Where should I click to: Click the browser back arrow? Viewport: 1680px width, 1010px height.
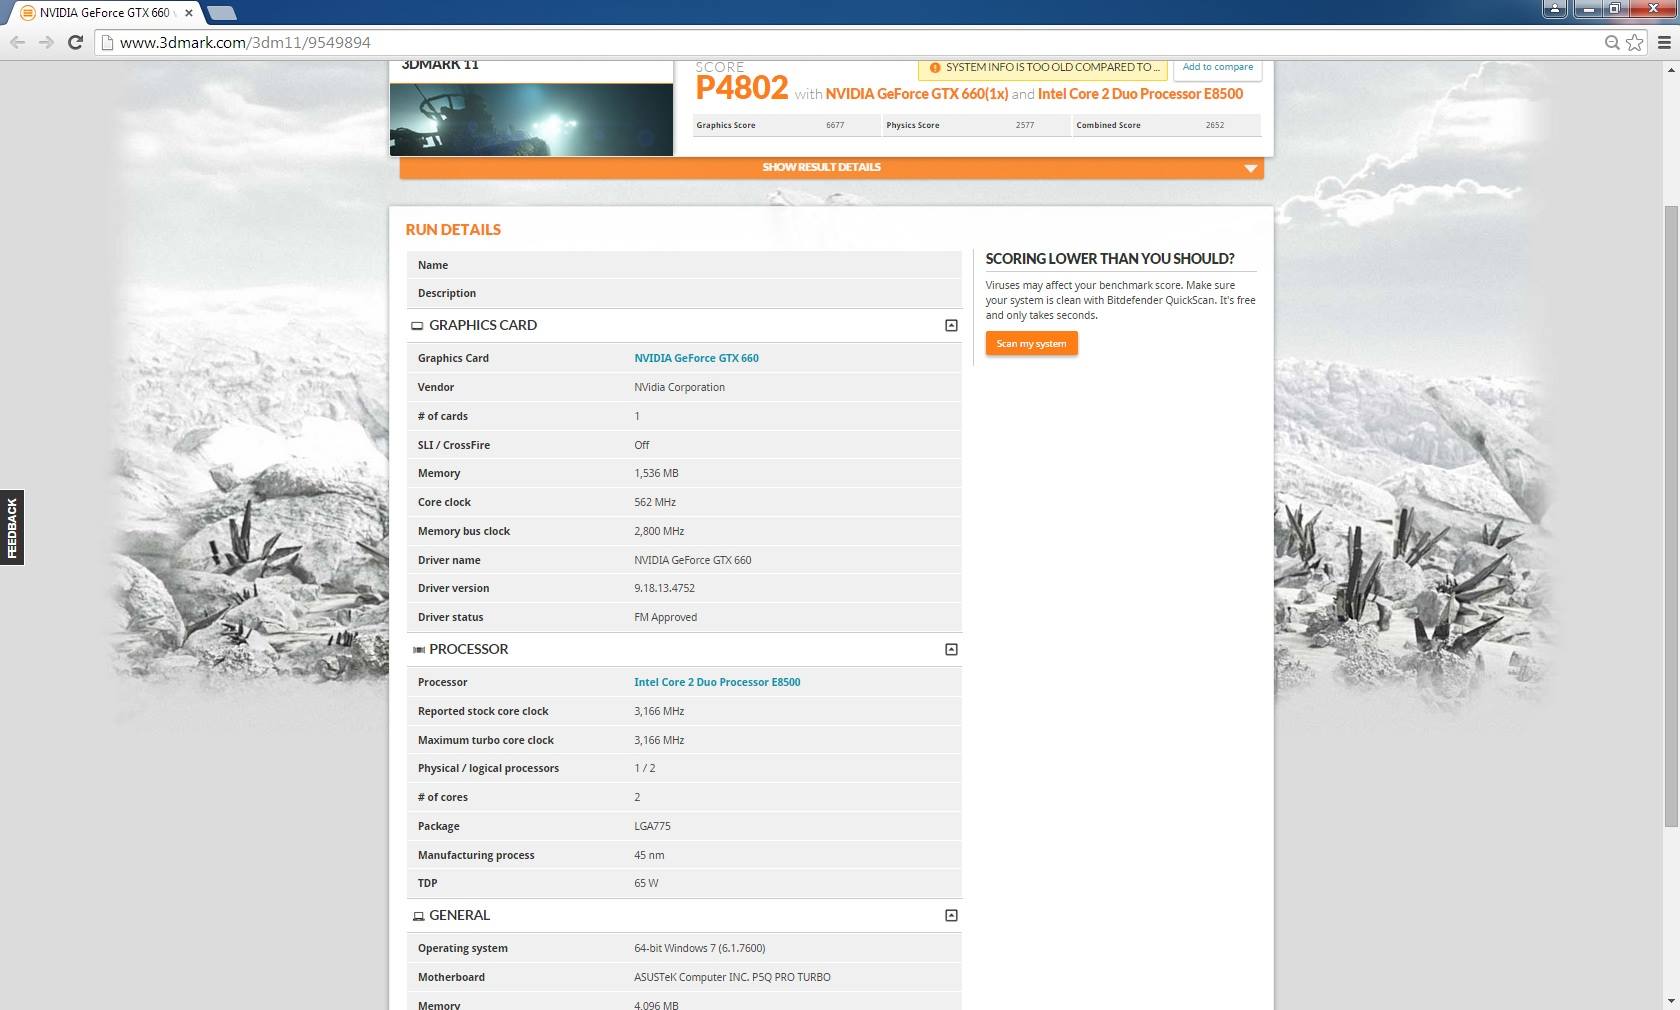click(17, 42)
